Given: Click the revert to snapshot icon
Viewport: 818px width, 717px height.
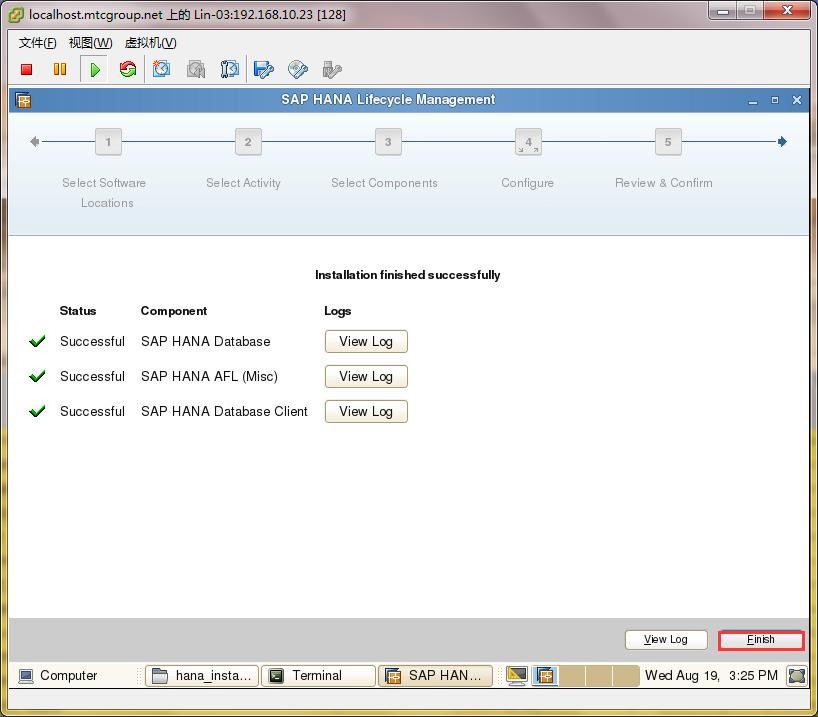Looking at the screenshot, I should (x=196, y=69).
